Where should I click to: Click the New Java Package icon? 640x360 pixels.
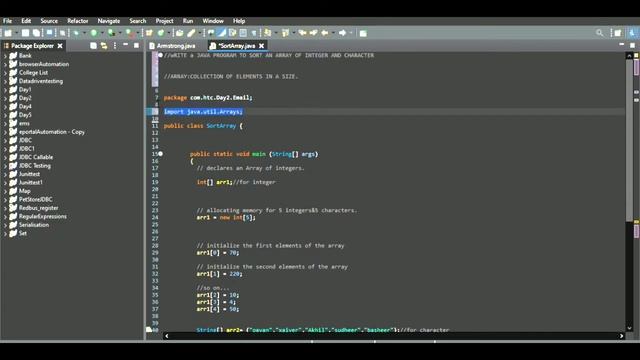tap(149, 33)
